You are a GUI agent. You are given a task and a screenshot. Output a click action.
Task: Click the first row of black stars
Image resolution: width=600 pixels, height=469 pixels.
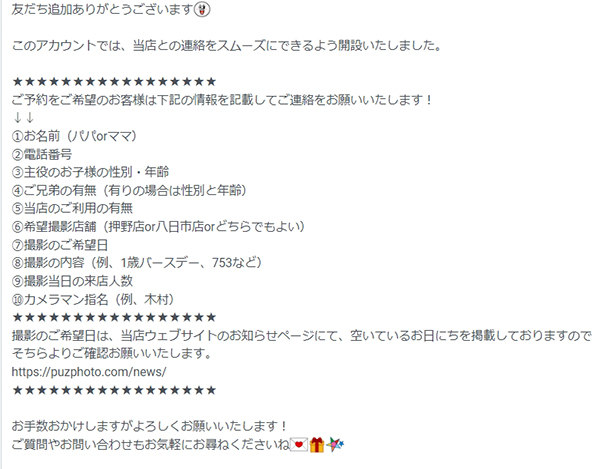pyautogui.click(x=114, y=81)
